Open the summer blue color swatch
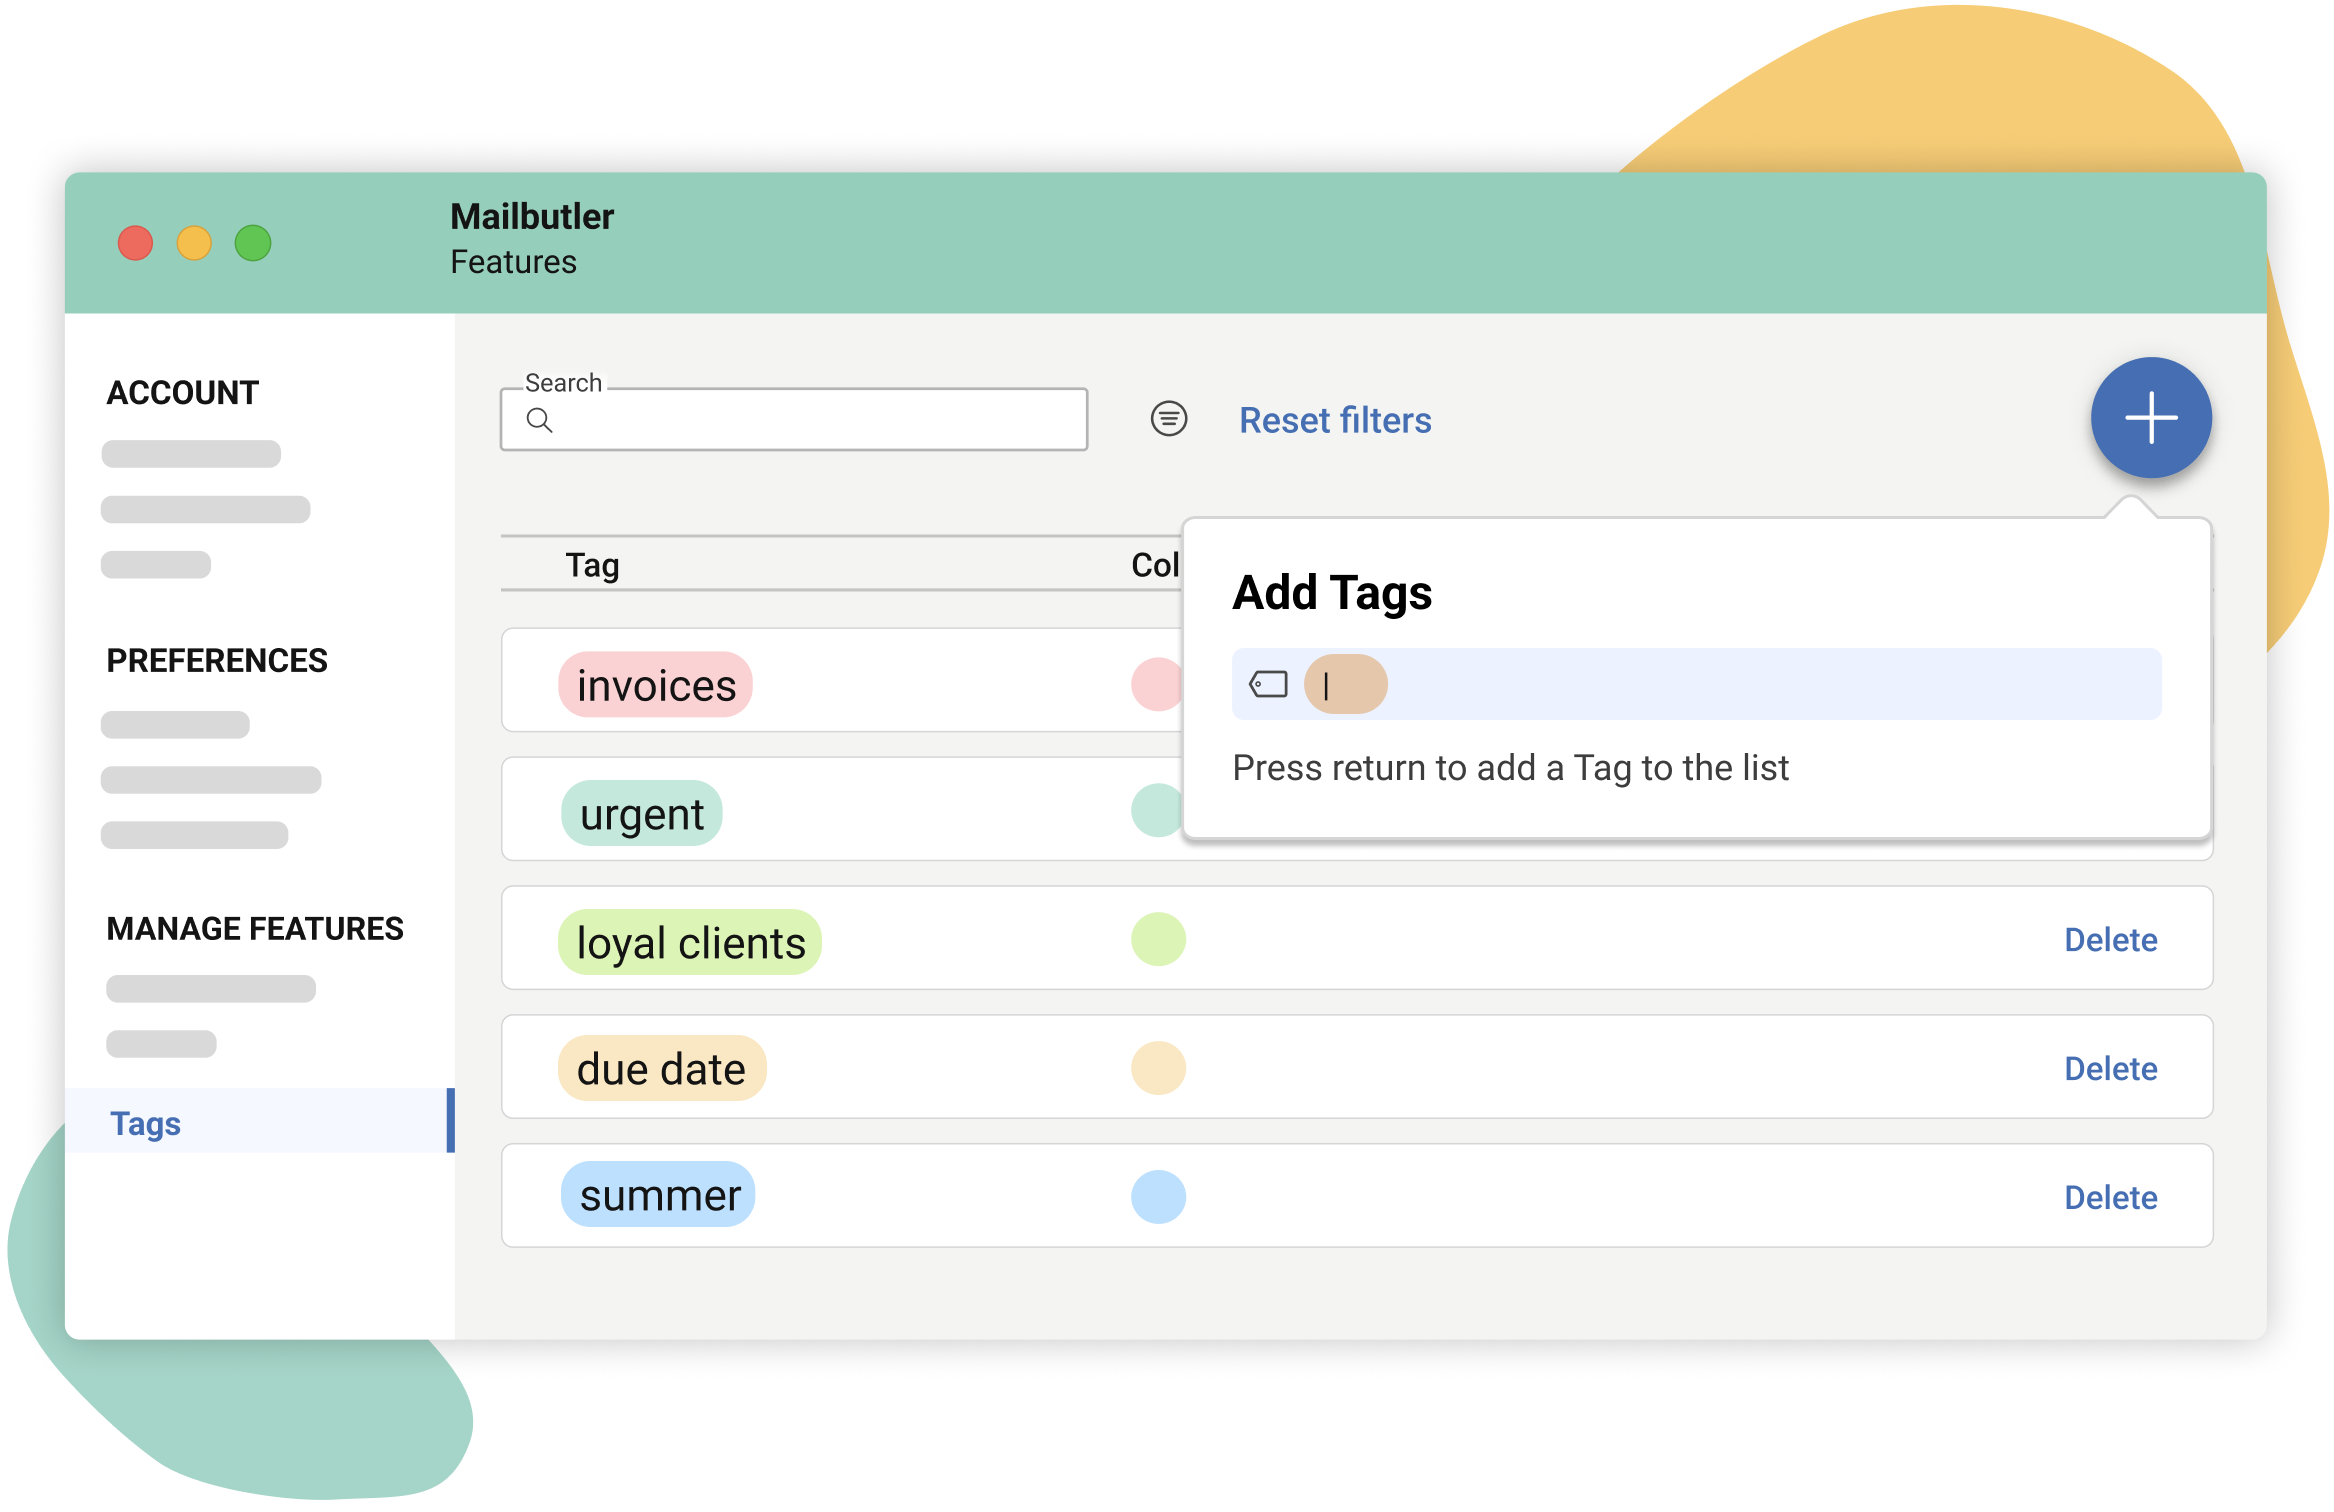 (x=1158, y=1198)
